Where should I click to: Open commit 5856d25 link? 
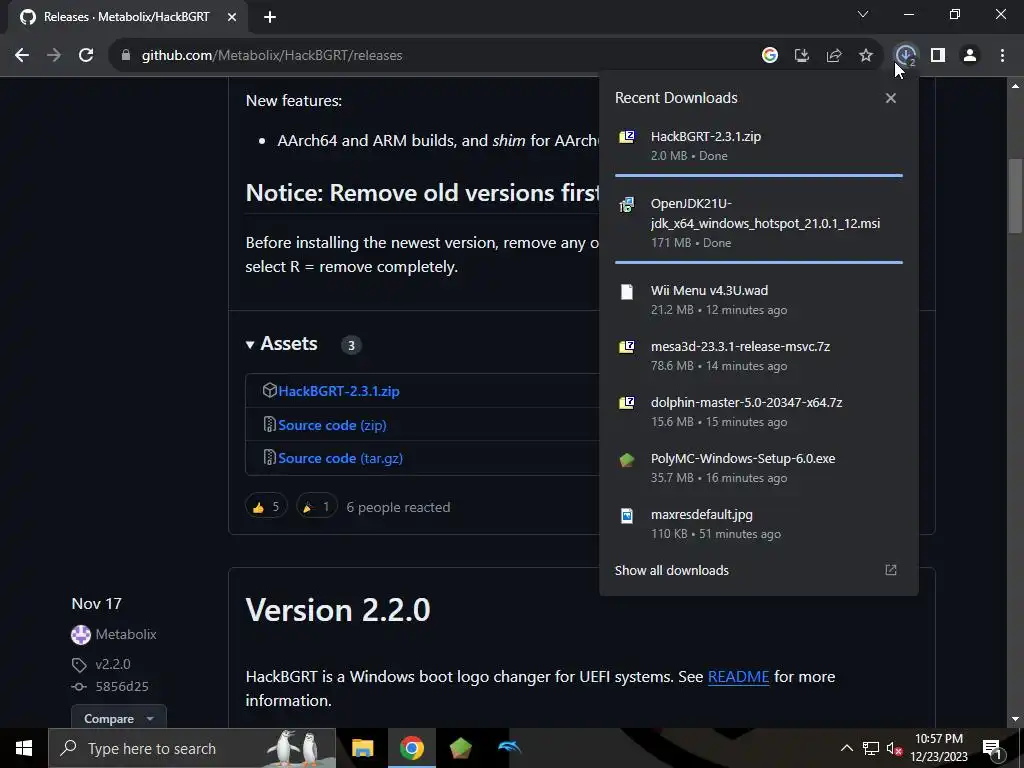click(121, 686)
